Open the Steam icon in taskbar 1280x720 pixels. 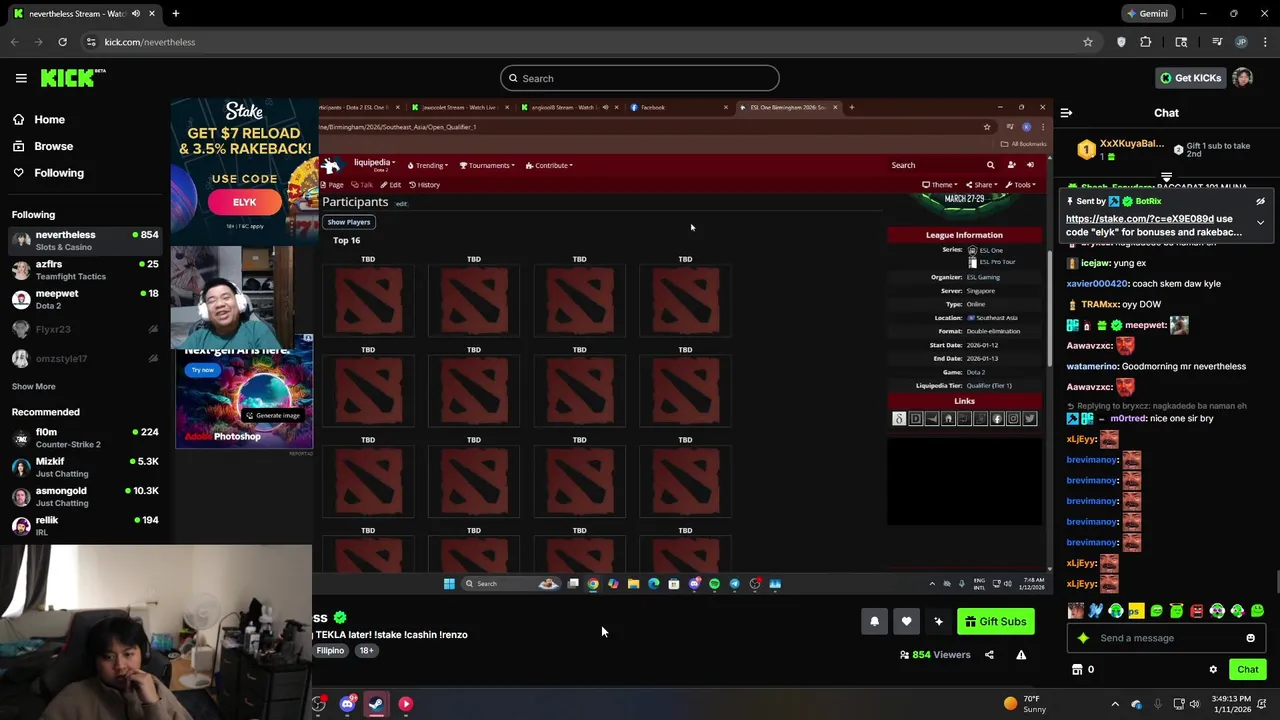[x=376, y=704]
